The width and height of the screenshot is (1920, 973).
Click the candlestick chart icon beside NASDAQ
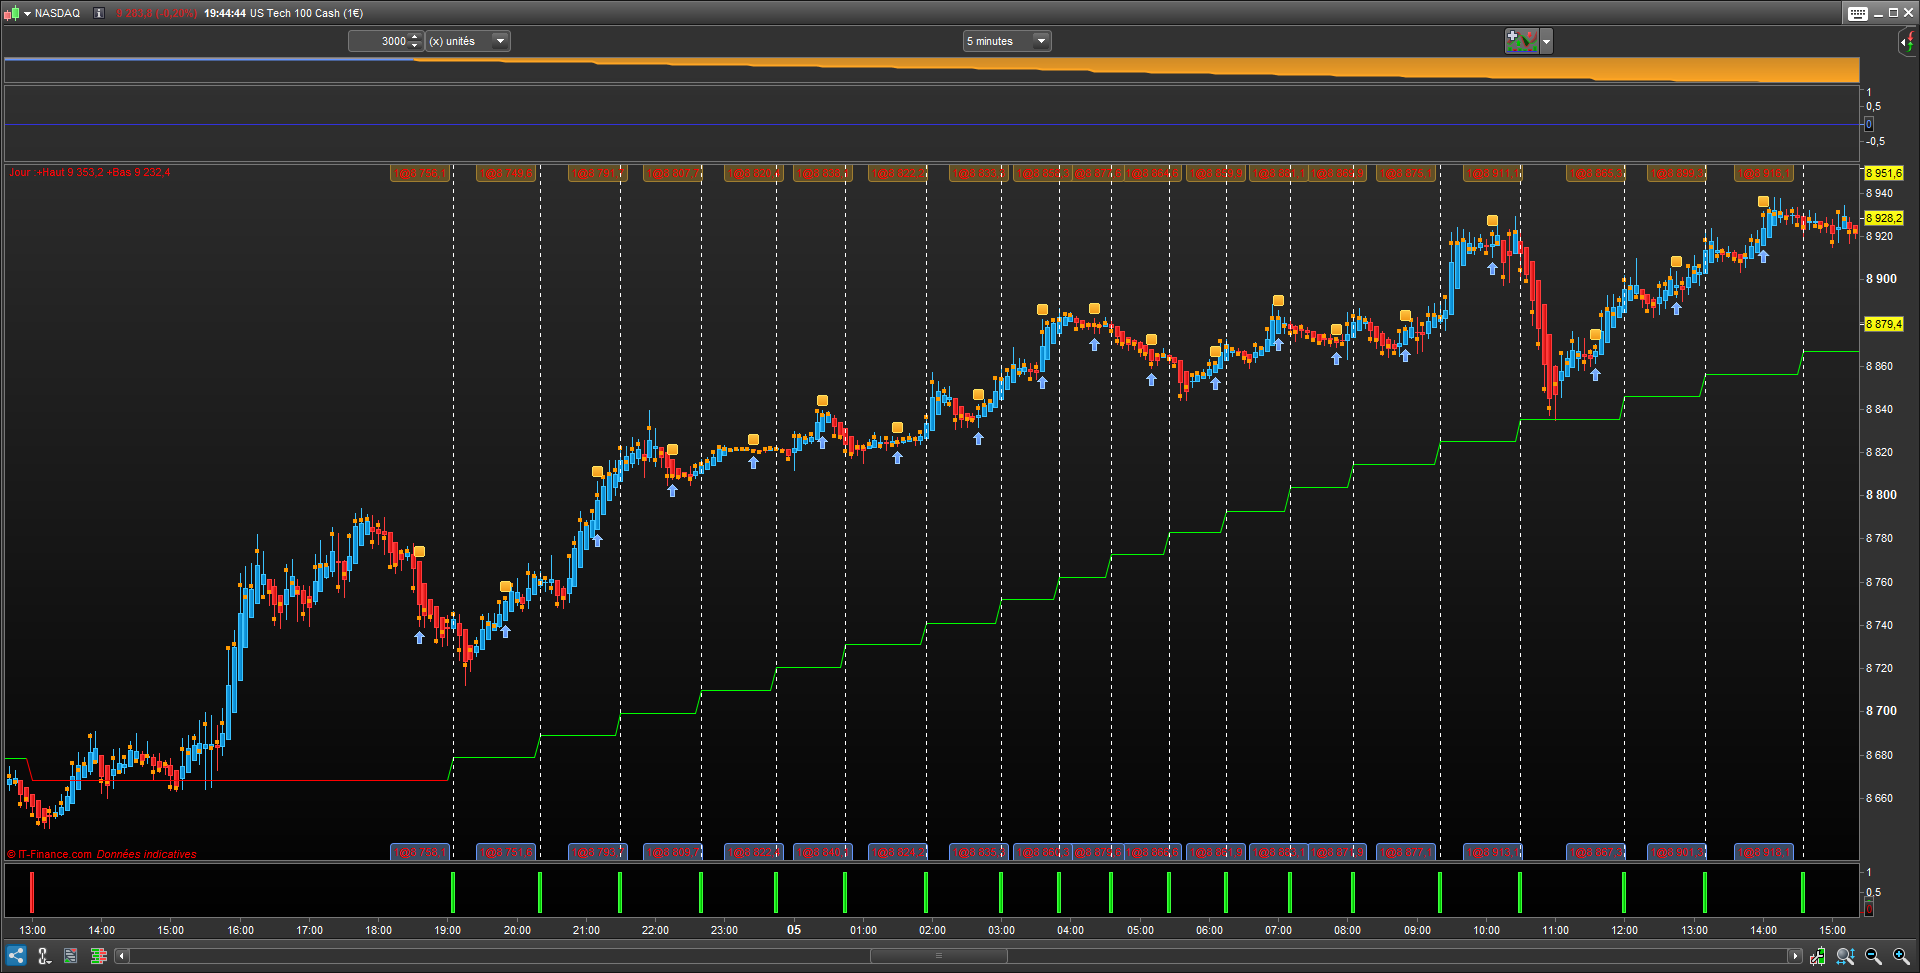pos(11,13)
